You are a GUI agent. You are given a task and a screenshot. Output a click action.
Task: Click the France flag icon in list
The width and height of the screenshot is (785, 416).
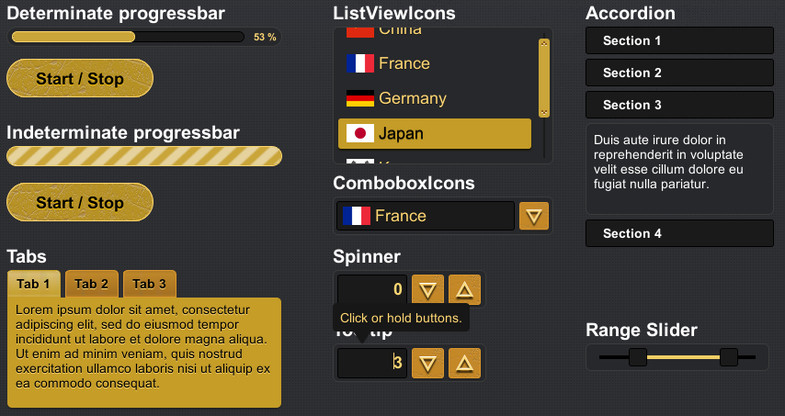pyautogui.click(x=360, y=64)
